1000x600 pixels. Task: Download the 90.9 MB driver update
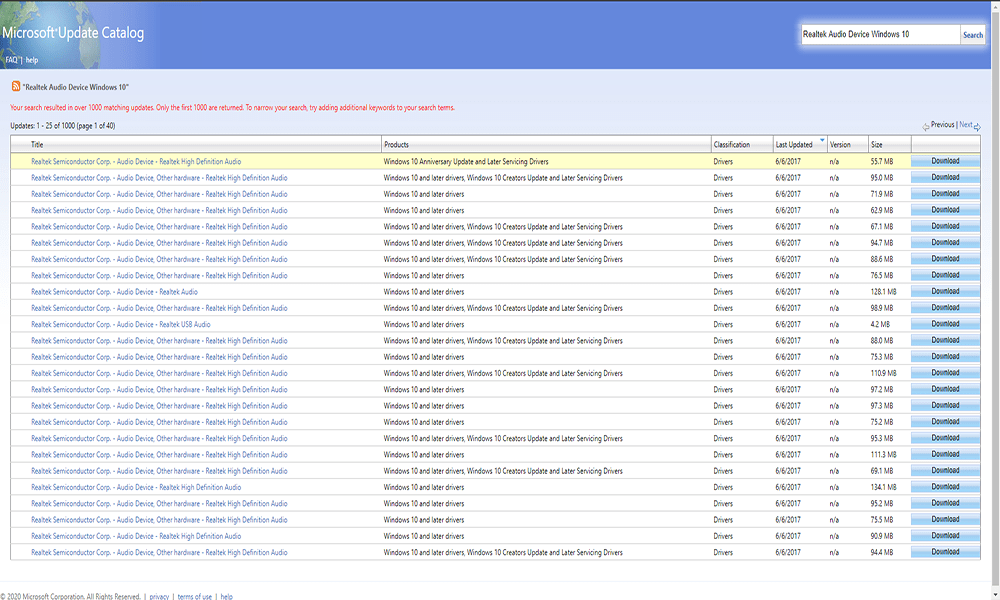coord(945,536)
